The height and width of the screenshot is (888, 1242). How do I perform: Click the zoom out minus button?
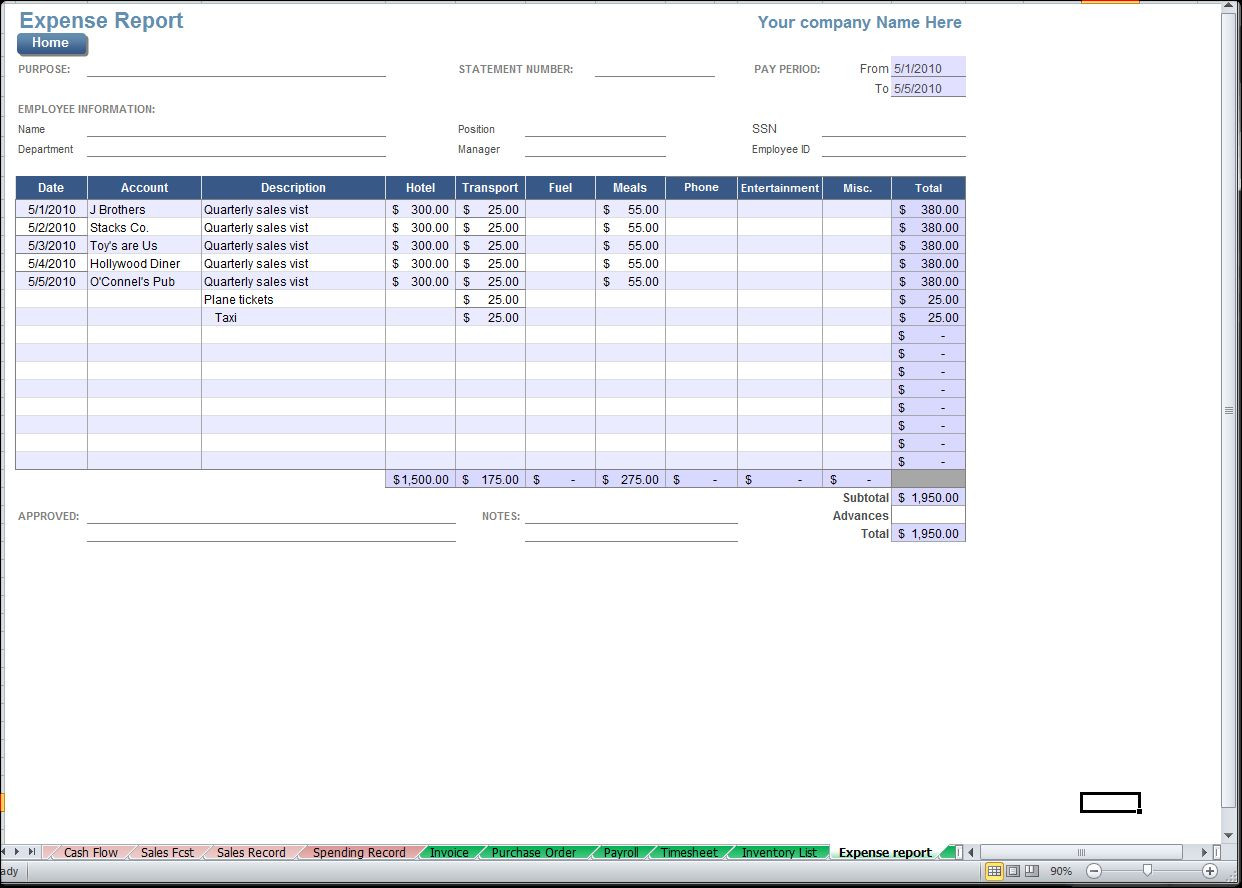pos(1093,871)
